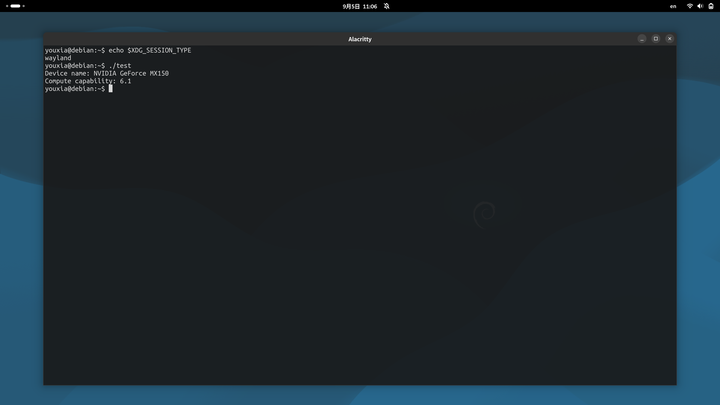Open the 'en' input source menu

tap(673, 6)
